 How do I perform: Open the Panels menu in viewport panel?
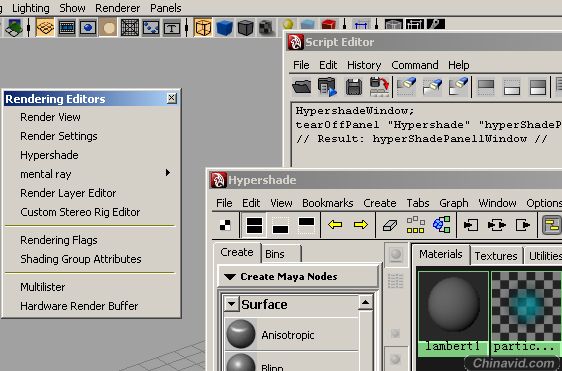click(166, 8)
